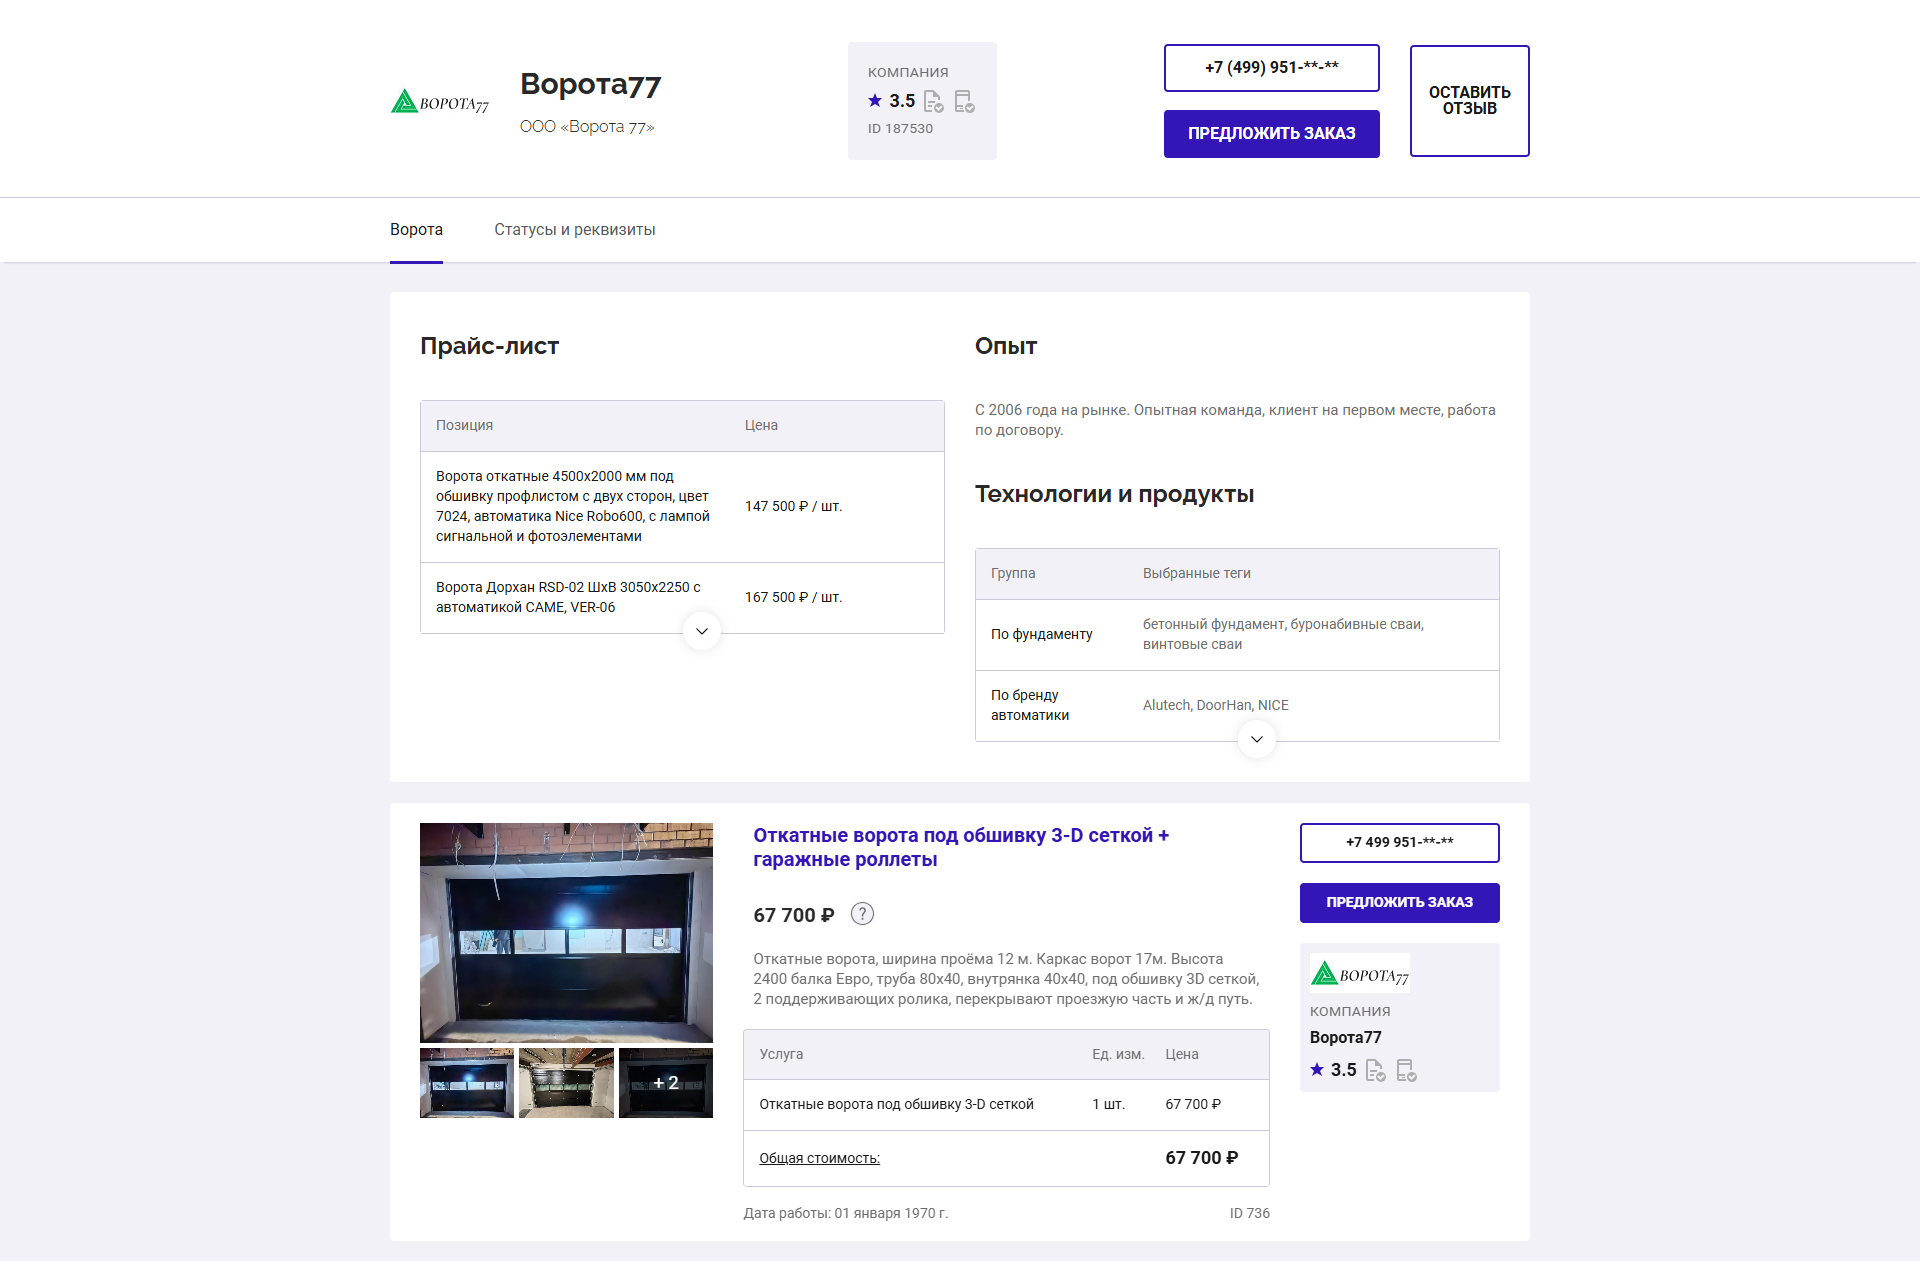
Task: Open the main garage door photo
Action: [566, 932]
